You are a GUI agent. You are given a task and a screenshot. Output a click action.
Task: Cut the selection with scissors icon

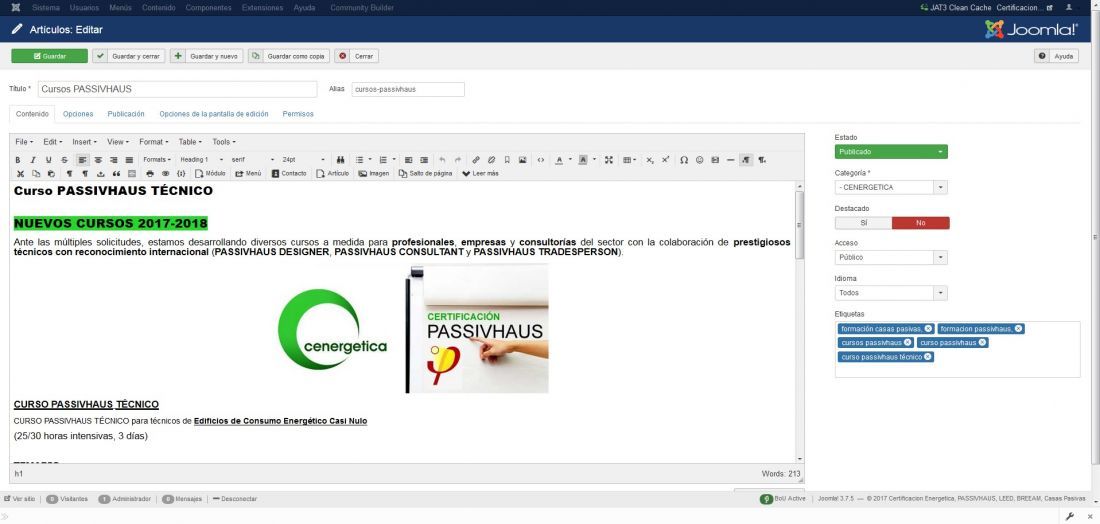[20, 173]
